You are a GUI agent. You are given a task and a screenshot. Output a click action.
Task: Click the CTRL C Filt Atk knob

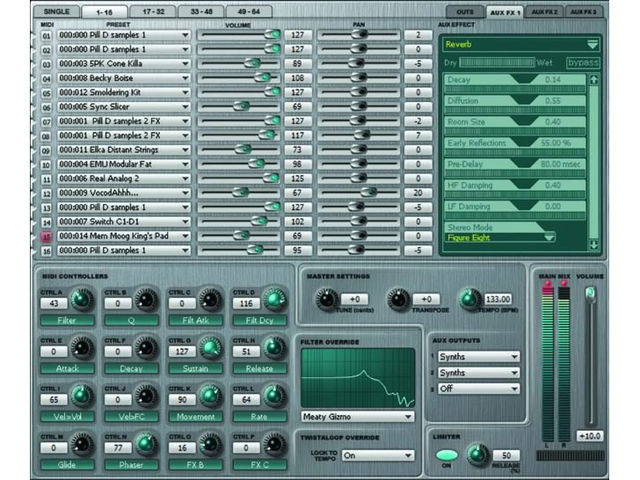click(210, 299)
